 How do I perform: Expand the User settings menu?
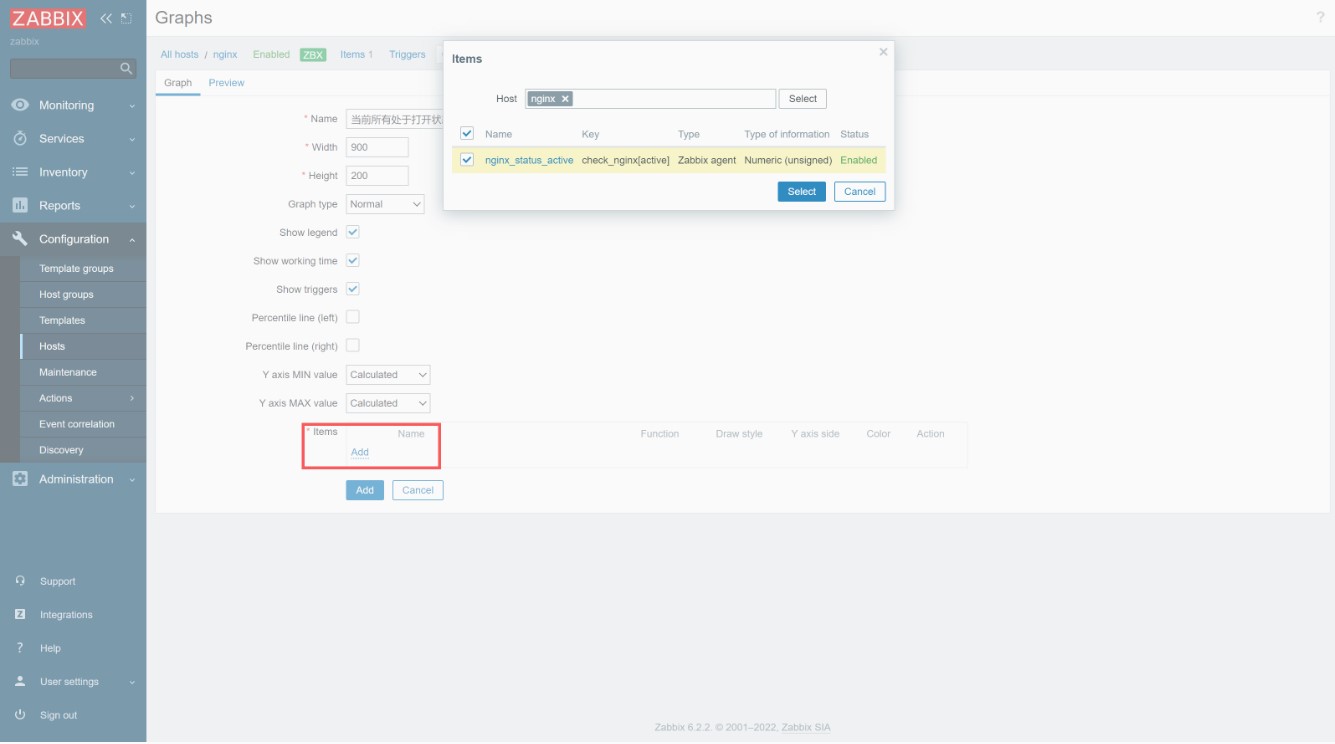pos(132,682)
